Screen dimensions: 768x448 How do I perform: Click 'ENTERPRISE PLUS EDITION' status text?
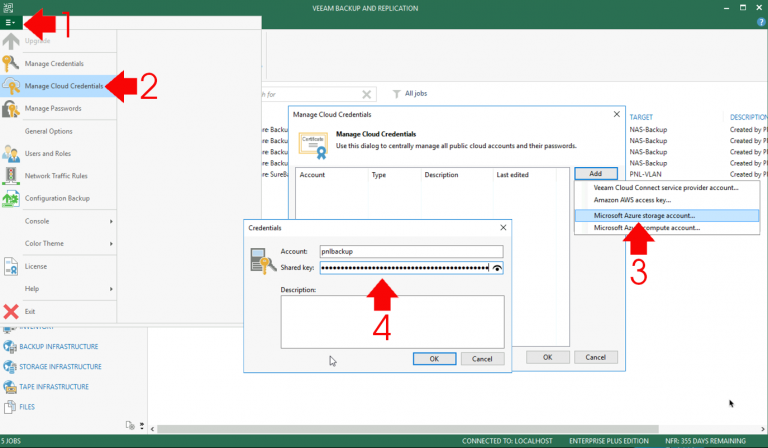(609, 441)
